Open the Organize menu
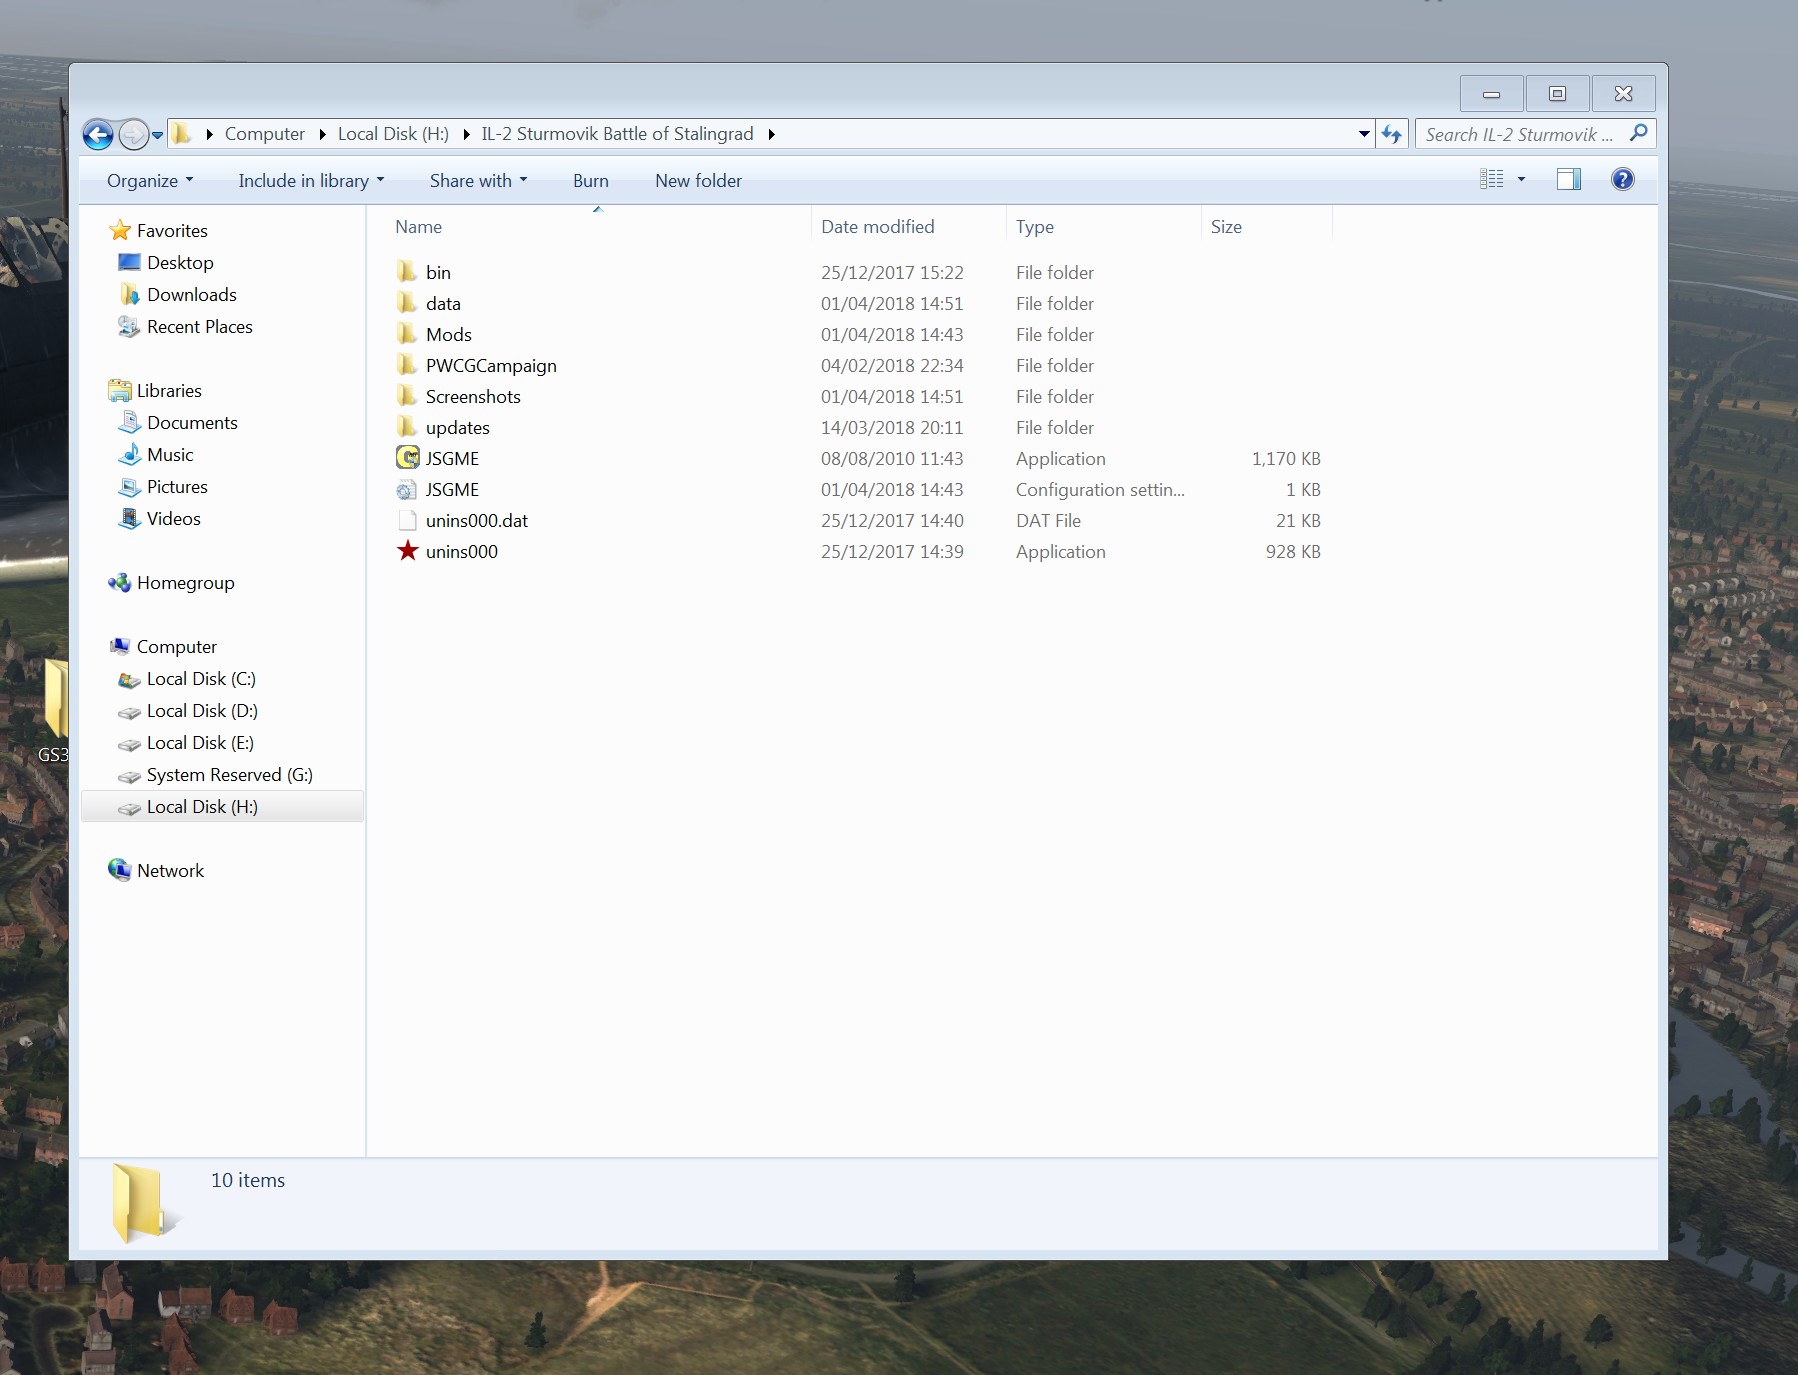The width and height of the screenshot is (1798, 1375). tap(150, 181)
